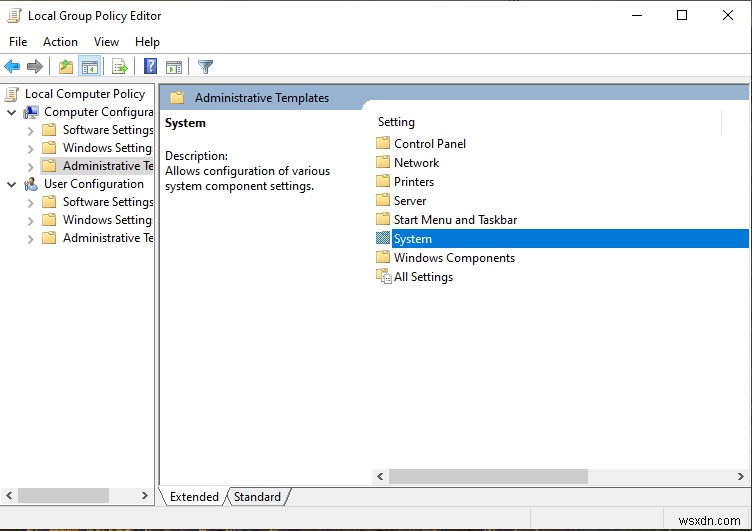Click the tree pane horizontal scrollbar
Image resolution: width=752 pixels, height=531 pixels.
(x=63, y=495)
